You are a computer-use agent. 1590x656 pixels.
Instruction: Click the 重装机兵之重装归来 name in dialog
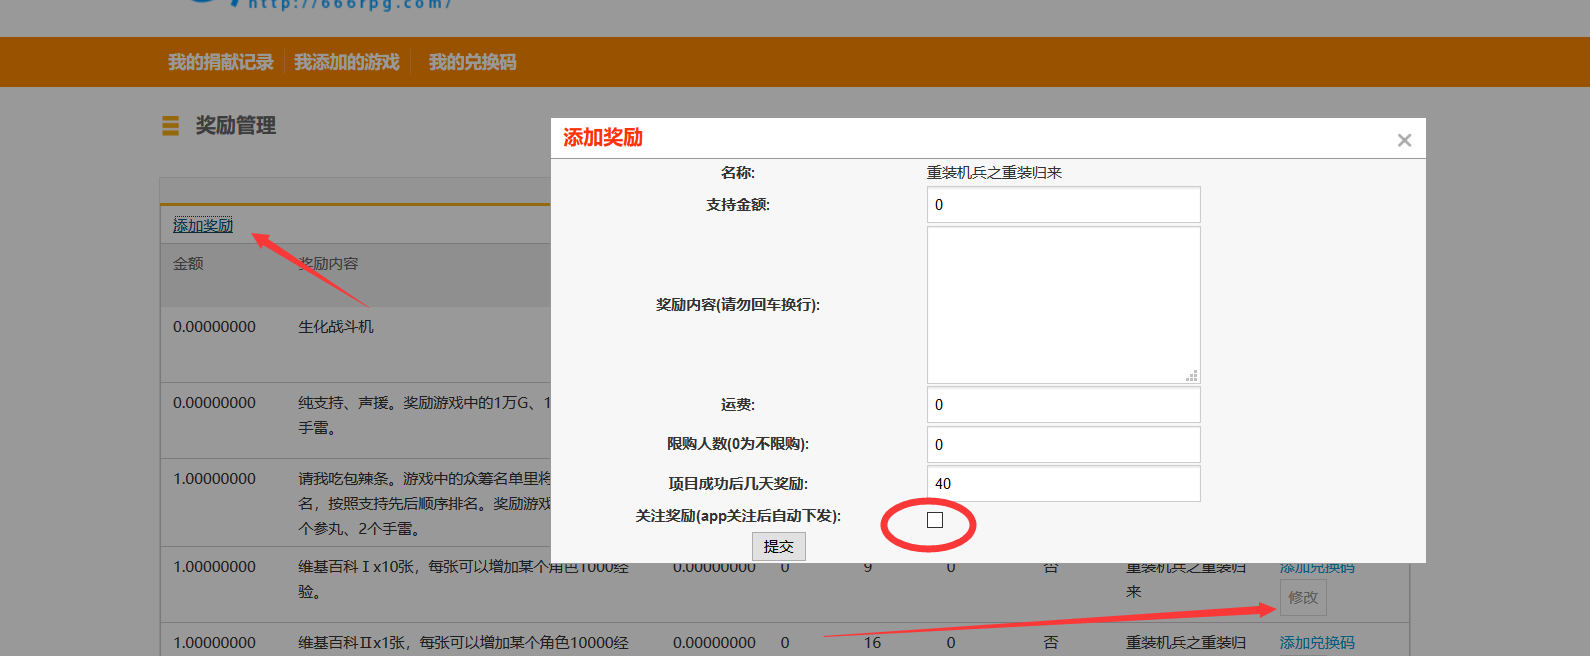994,173
